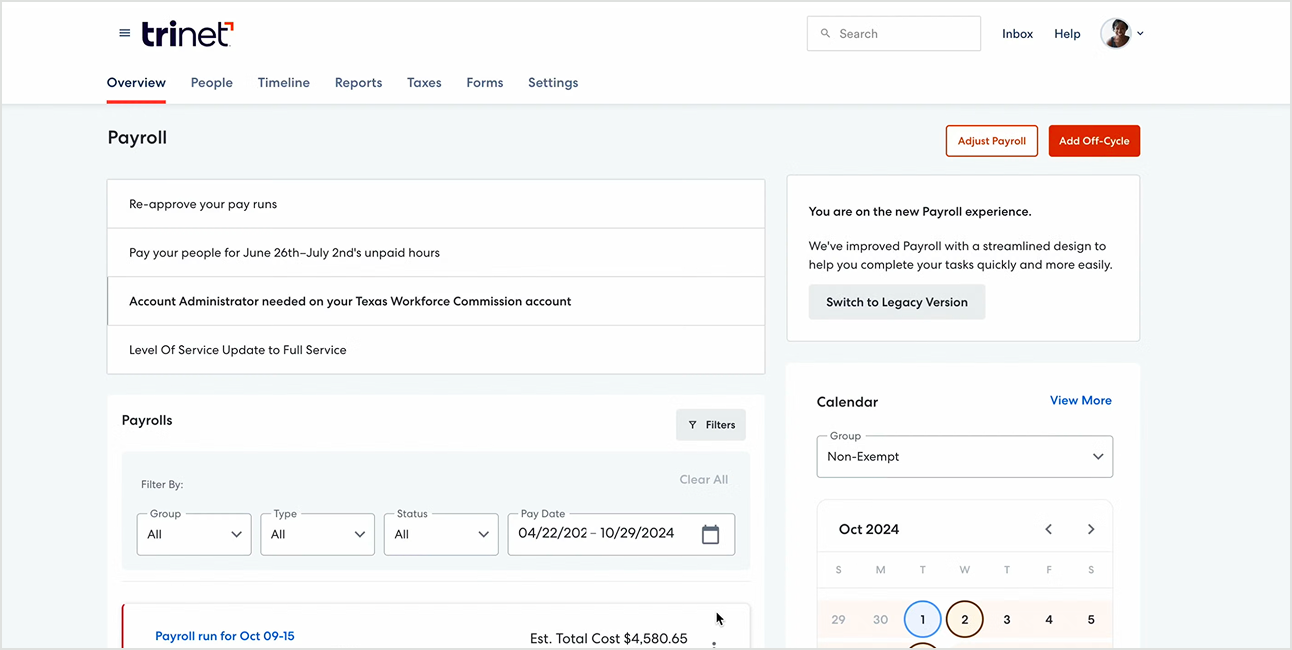Open the Inbox link
The image size is (1292, 650).
pos(1018,34)
